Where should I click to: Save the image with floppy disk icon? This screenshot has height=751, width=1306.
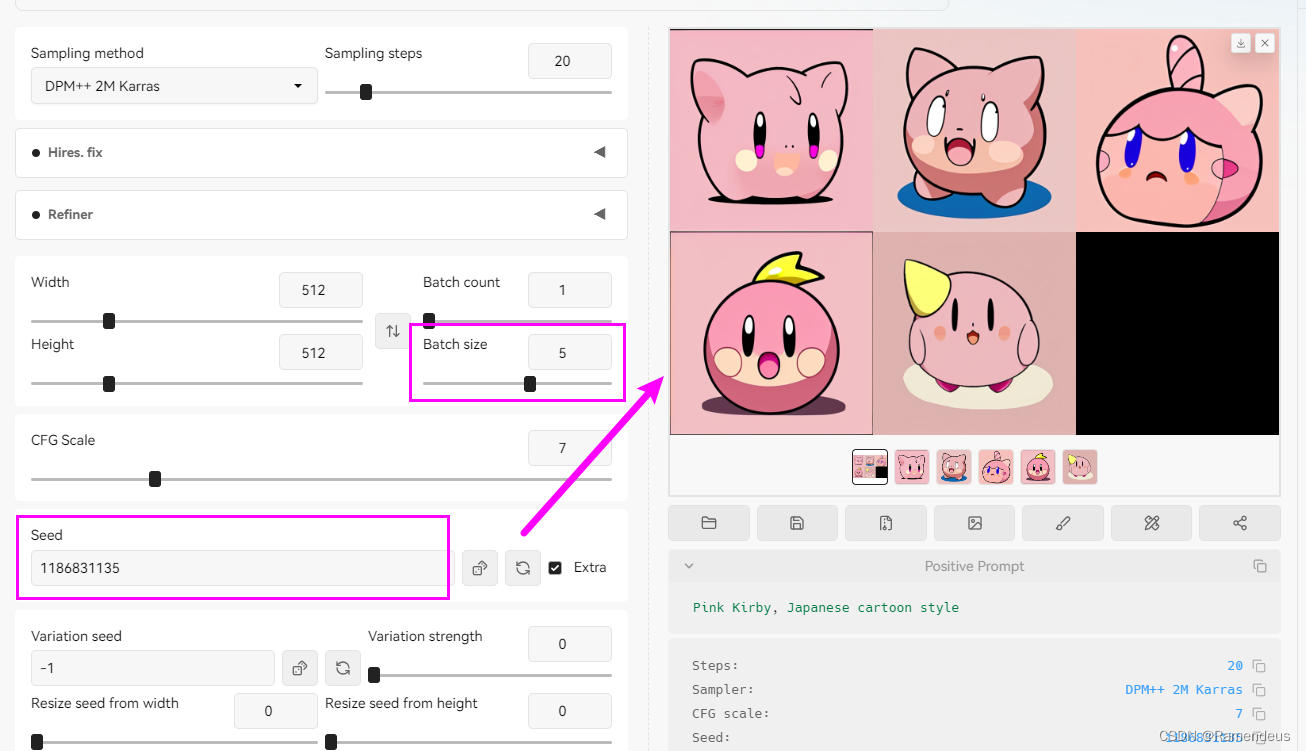tap(797, 523)
